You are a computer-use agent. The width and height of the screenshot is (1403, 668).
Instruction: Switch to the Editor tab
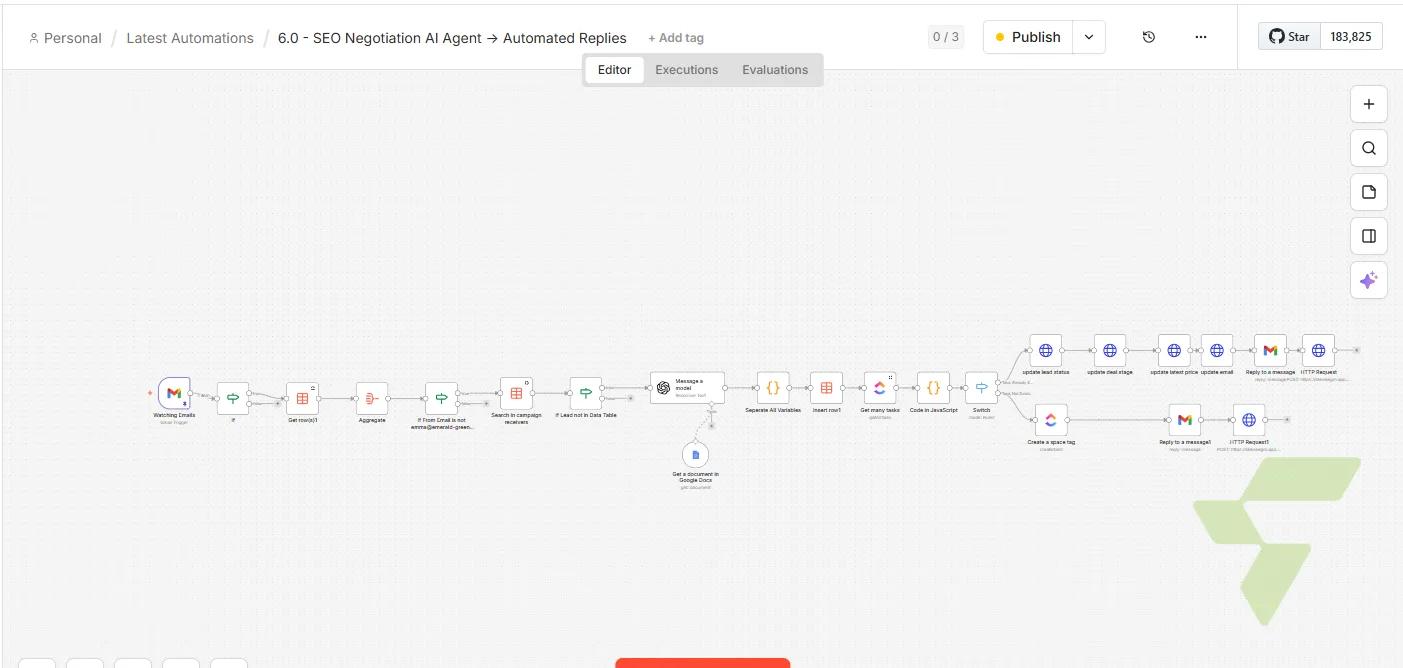(x=614, y=70)
